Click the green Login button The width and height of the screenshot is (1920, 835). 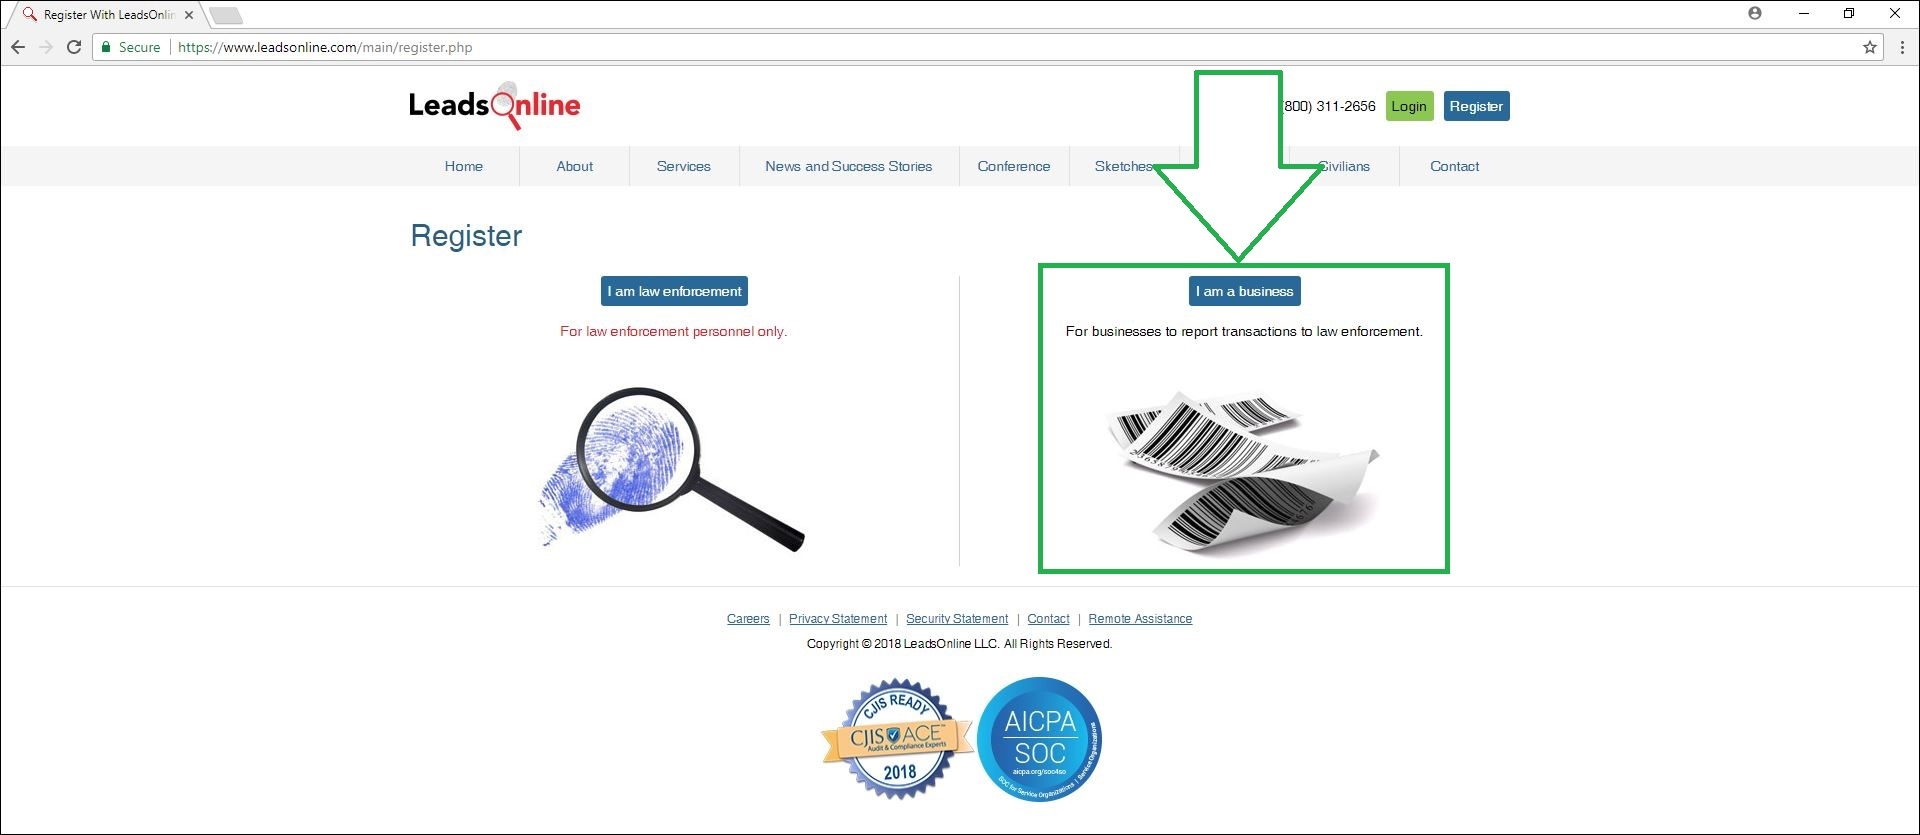[x=1409, y=106]
